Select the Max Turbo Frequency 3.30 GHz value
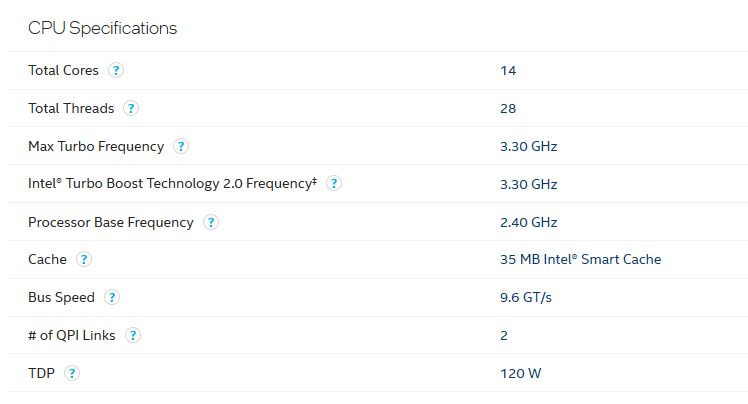The image size is (748, 404). (x=529, y=146)
